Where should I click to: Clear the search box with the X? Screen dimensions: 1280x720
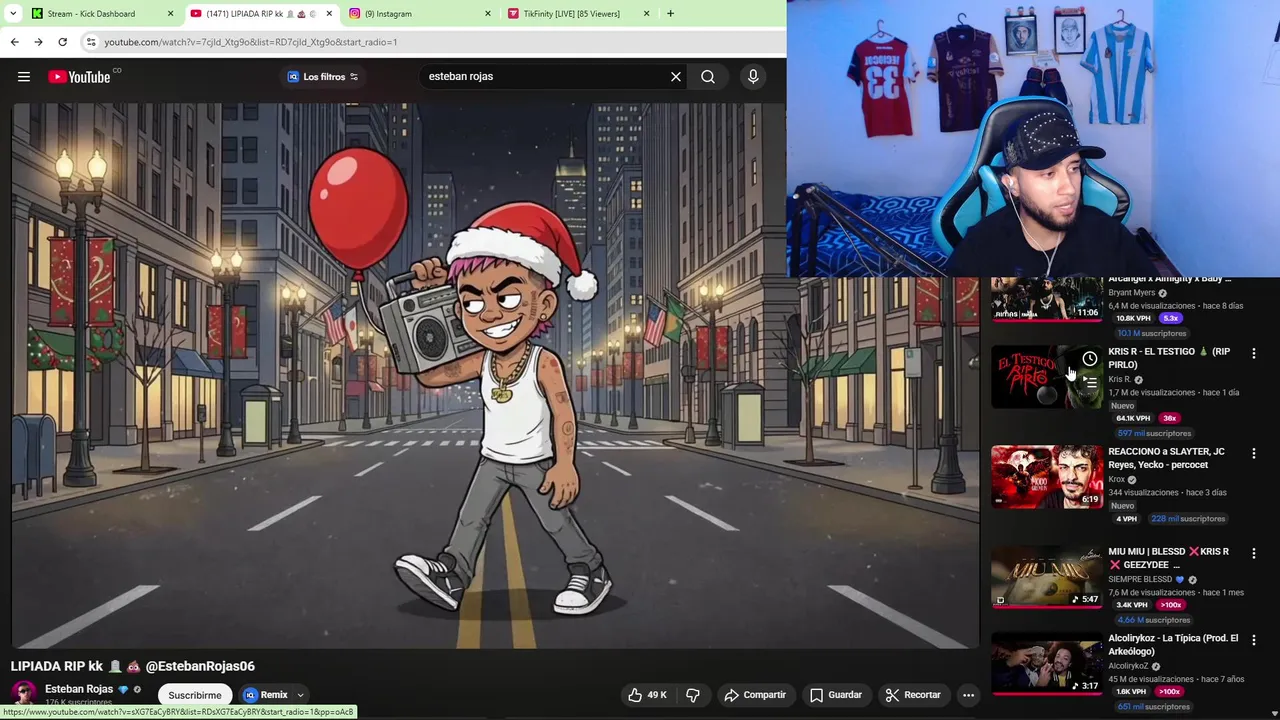coord(676,77)
